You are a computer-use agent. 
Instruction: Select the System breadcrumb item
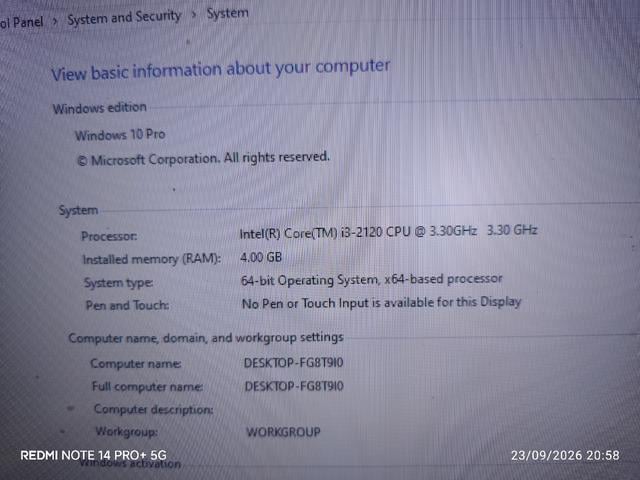(x=227, y=13)
